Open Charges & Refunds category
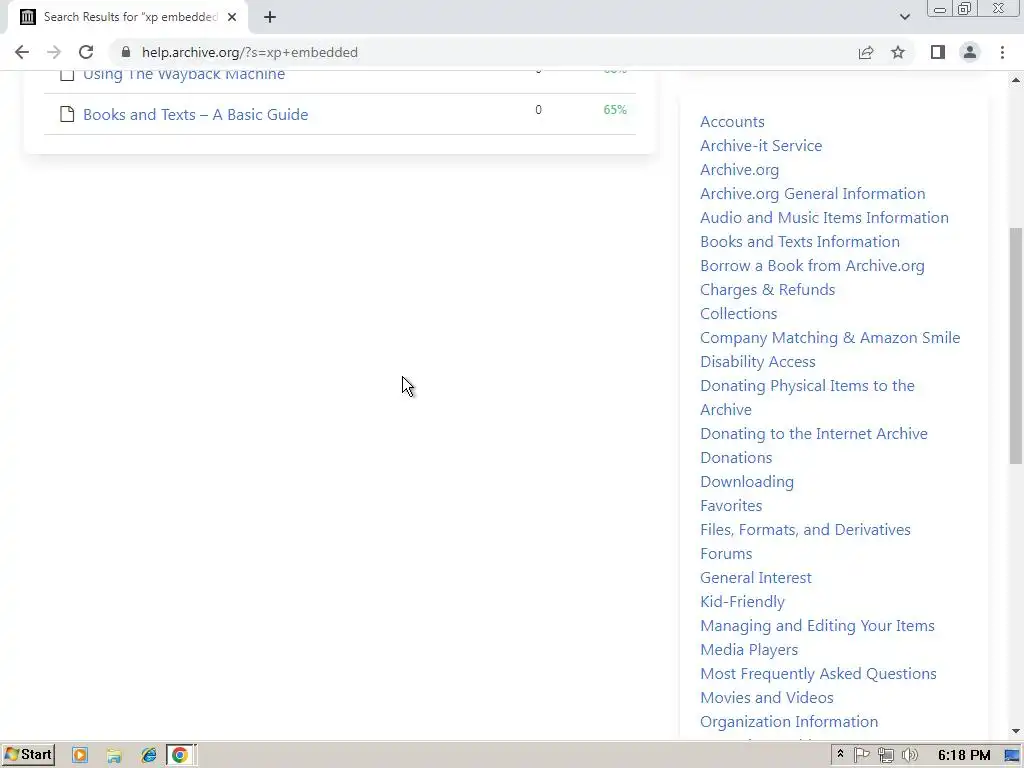The width and height of the screenshot is (1024, 768). [767, 290]
